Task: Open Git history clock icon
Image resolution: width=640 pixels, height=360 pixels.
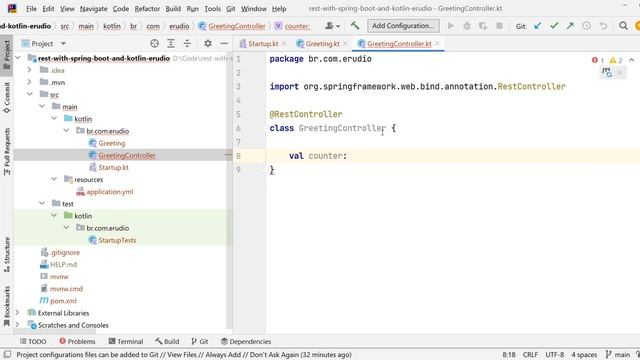Action: click(x=587, y=26)
